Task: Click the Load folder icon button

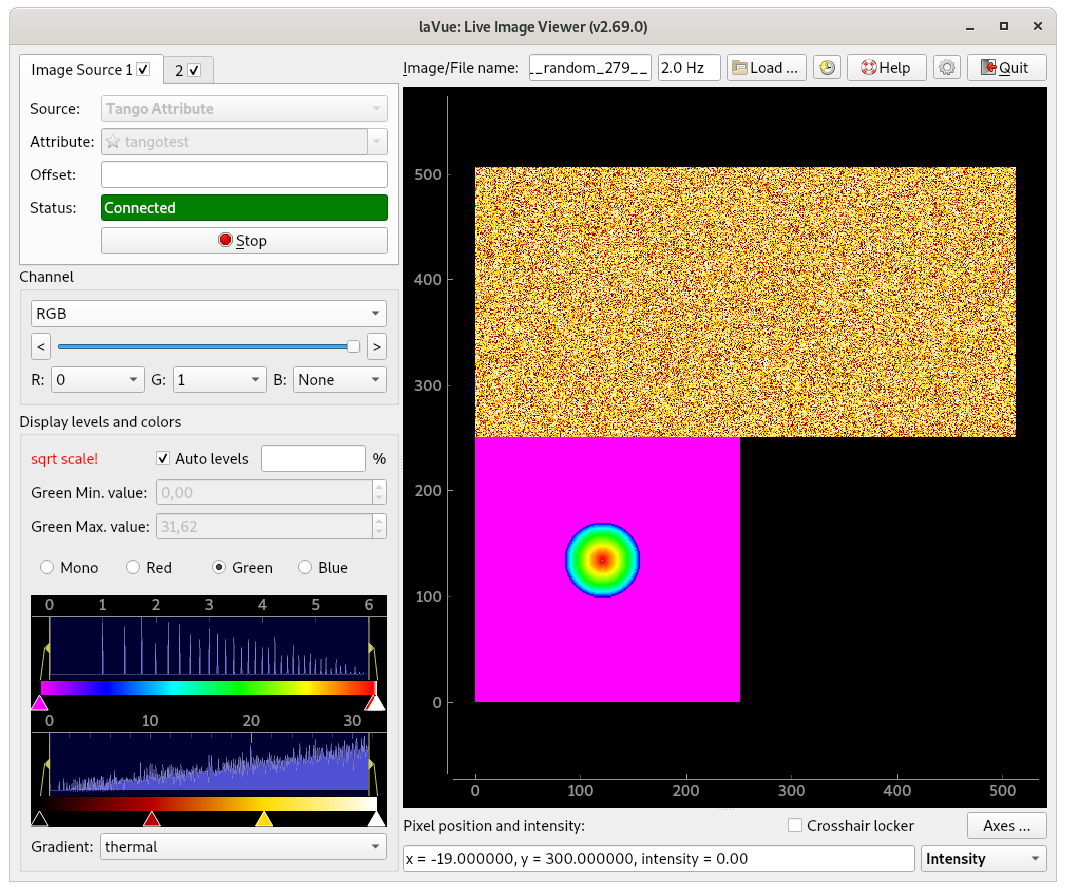Action: (x=766, y=68)
